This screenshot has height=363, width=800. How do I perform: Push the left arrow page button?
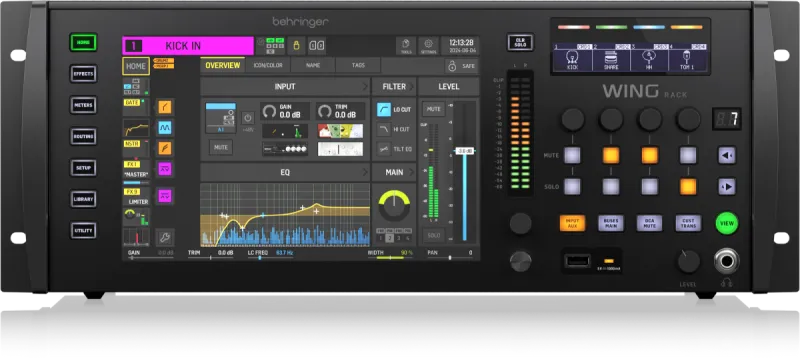727,155
